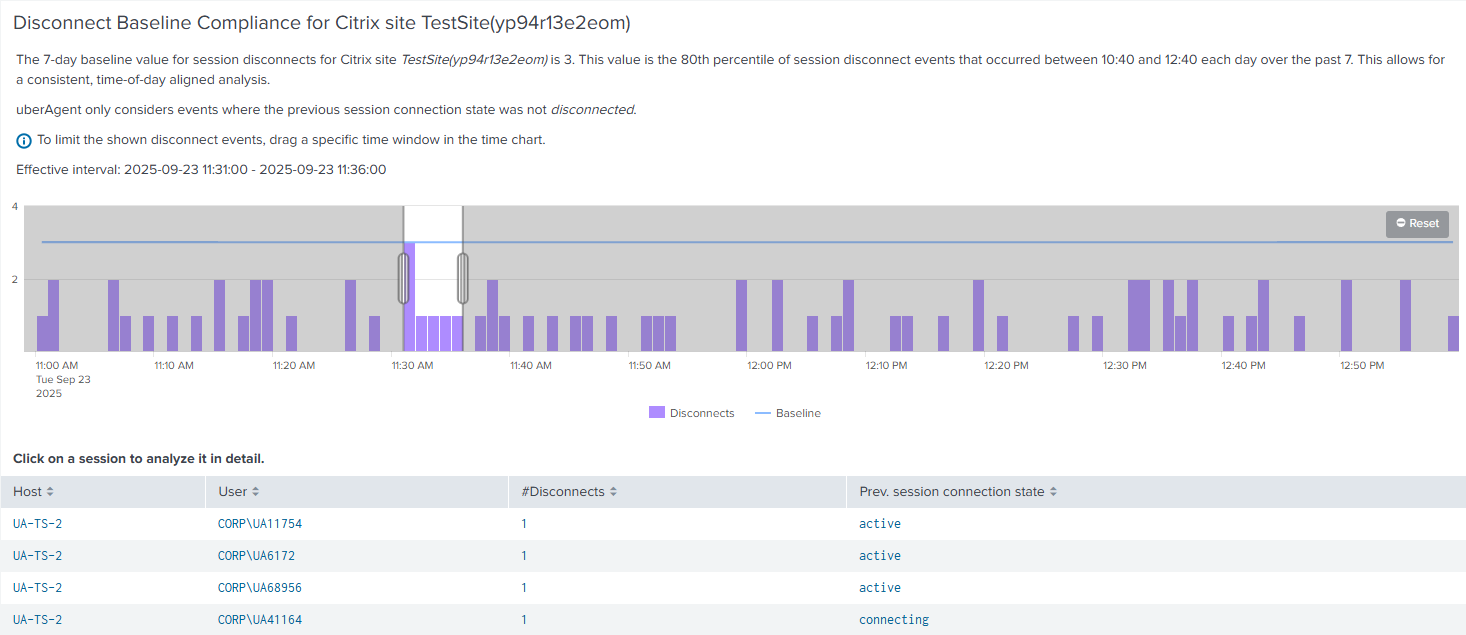Click active state in the first row

(879, 524)
